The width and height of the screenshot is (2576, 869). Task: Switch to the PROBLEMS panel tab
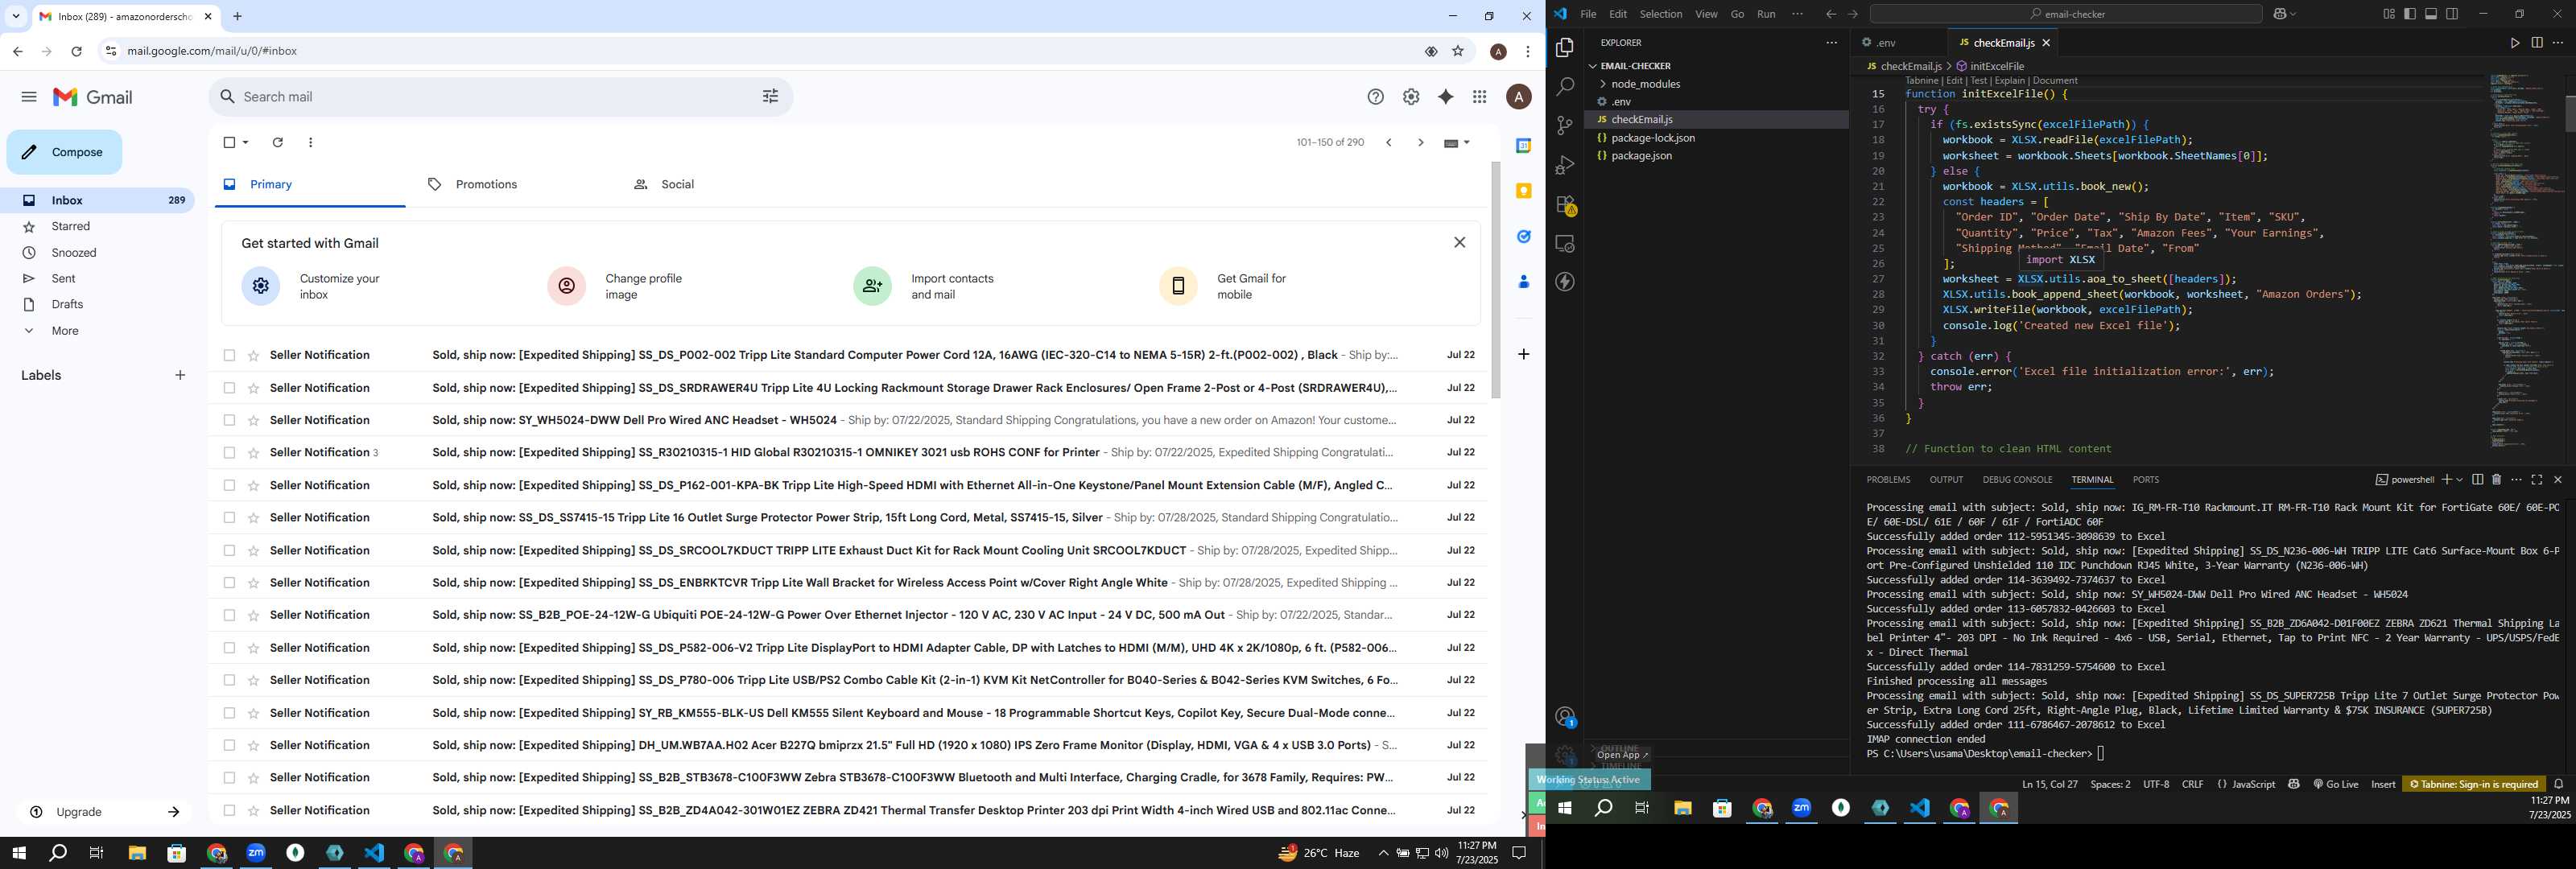[1888, 480]
